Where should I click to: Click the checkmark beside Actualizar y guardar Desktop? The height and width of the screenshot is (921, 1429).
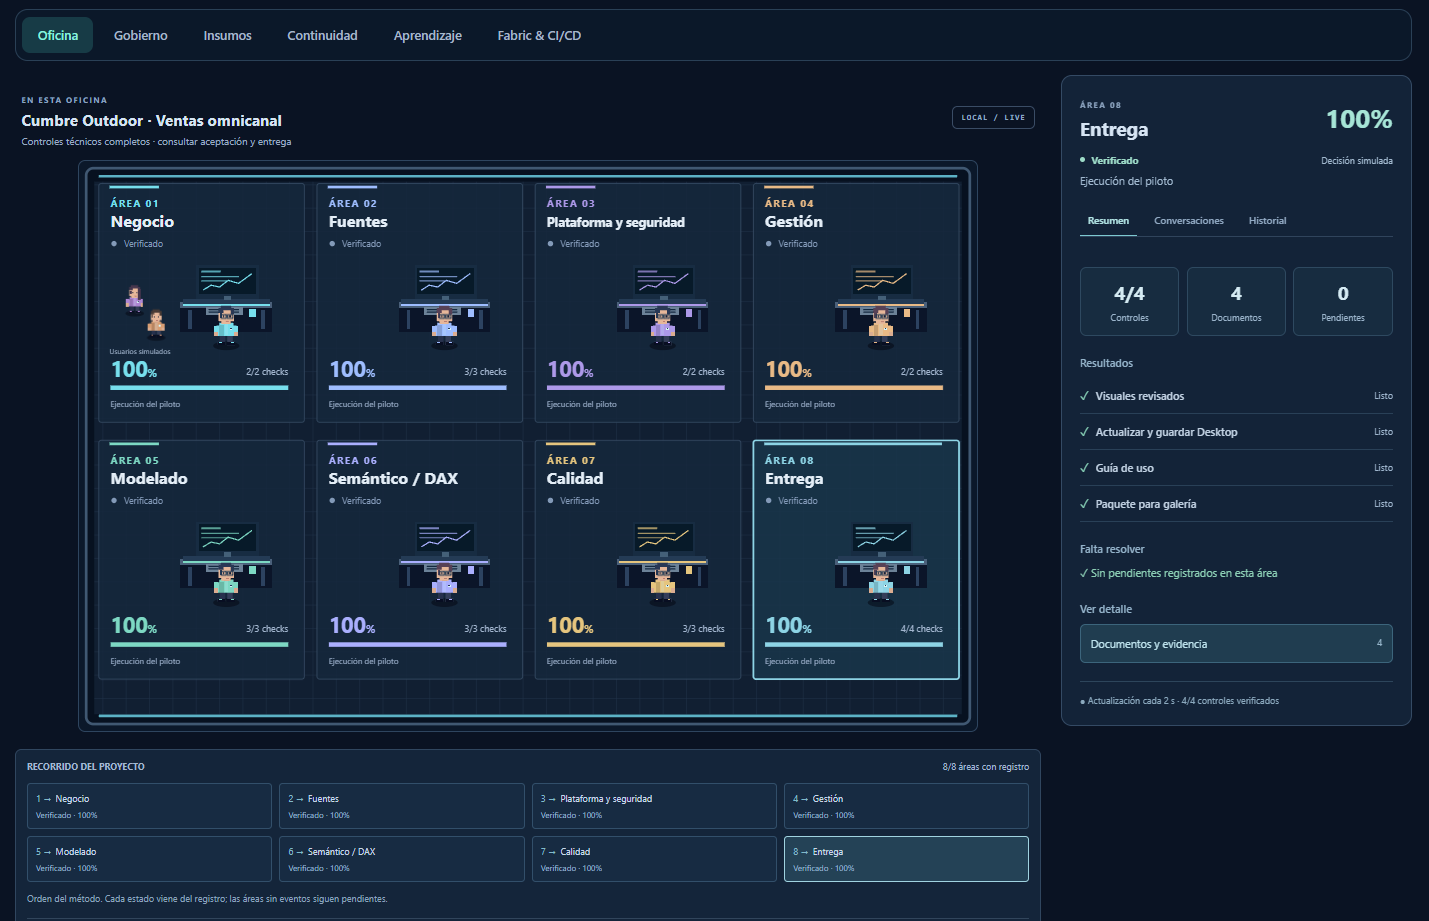point(1085,432)
